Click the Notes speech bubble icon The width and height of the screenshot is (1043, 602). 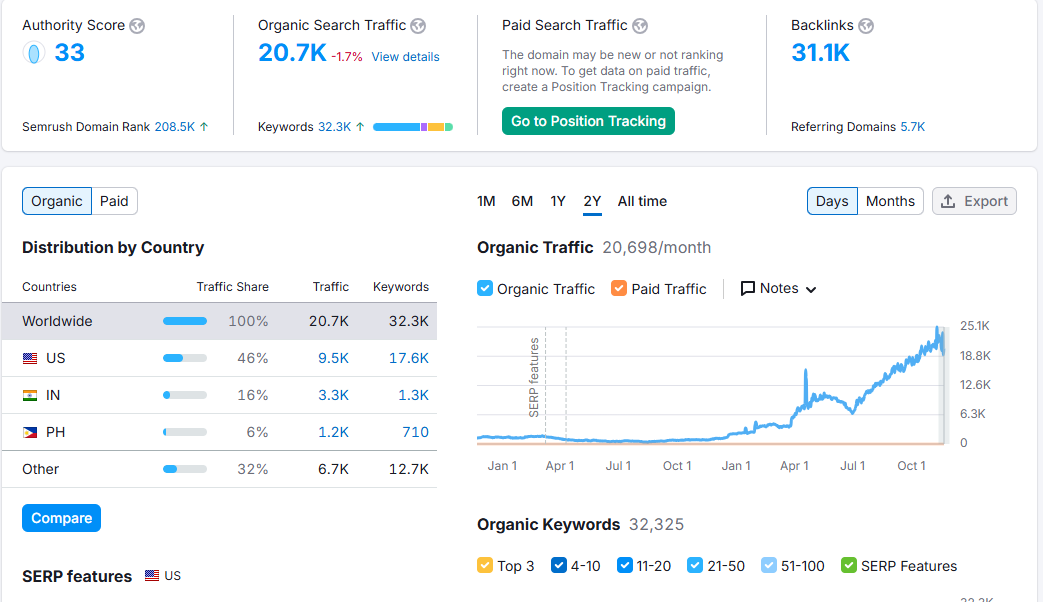[x=748, y=288]
